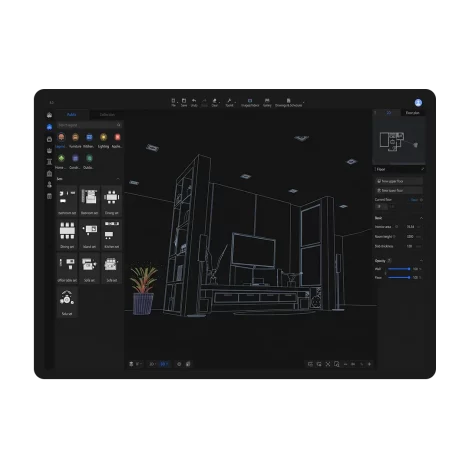Open the File menu in top toolbar
This screenshot has height=469, width=469.
coord(173,102)
